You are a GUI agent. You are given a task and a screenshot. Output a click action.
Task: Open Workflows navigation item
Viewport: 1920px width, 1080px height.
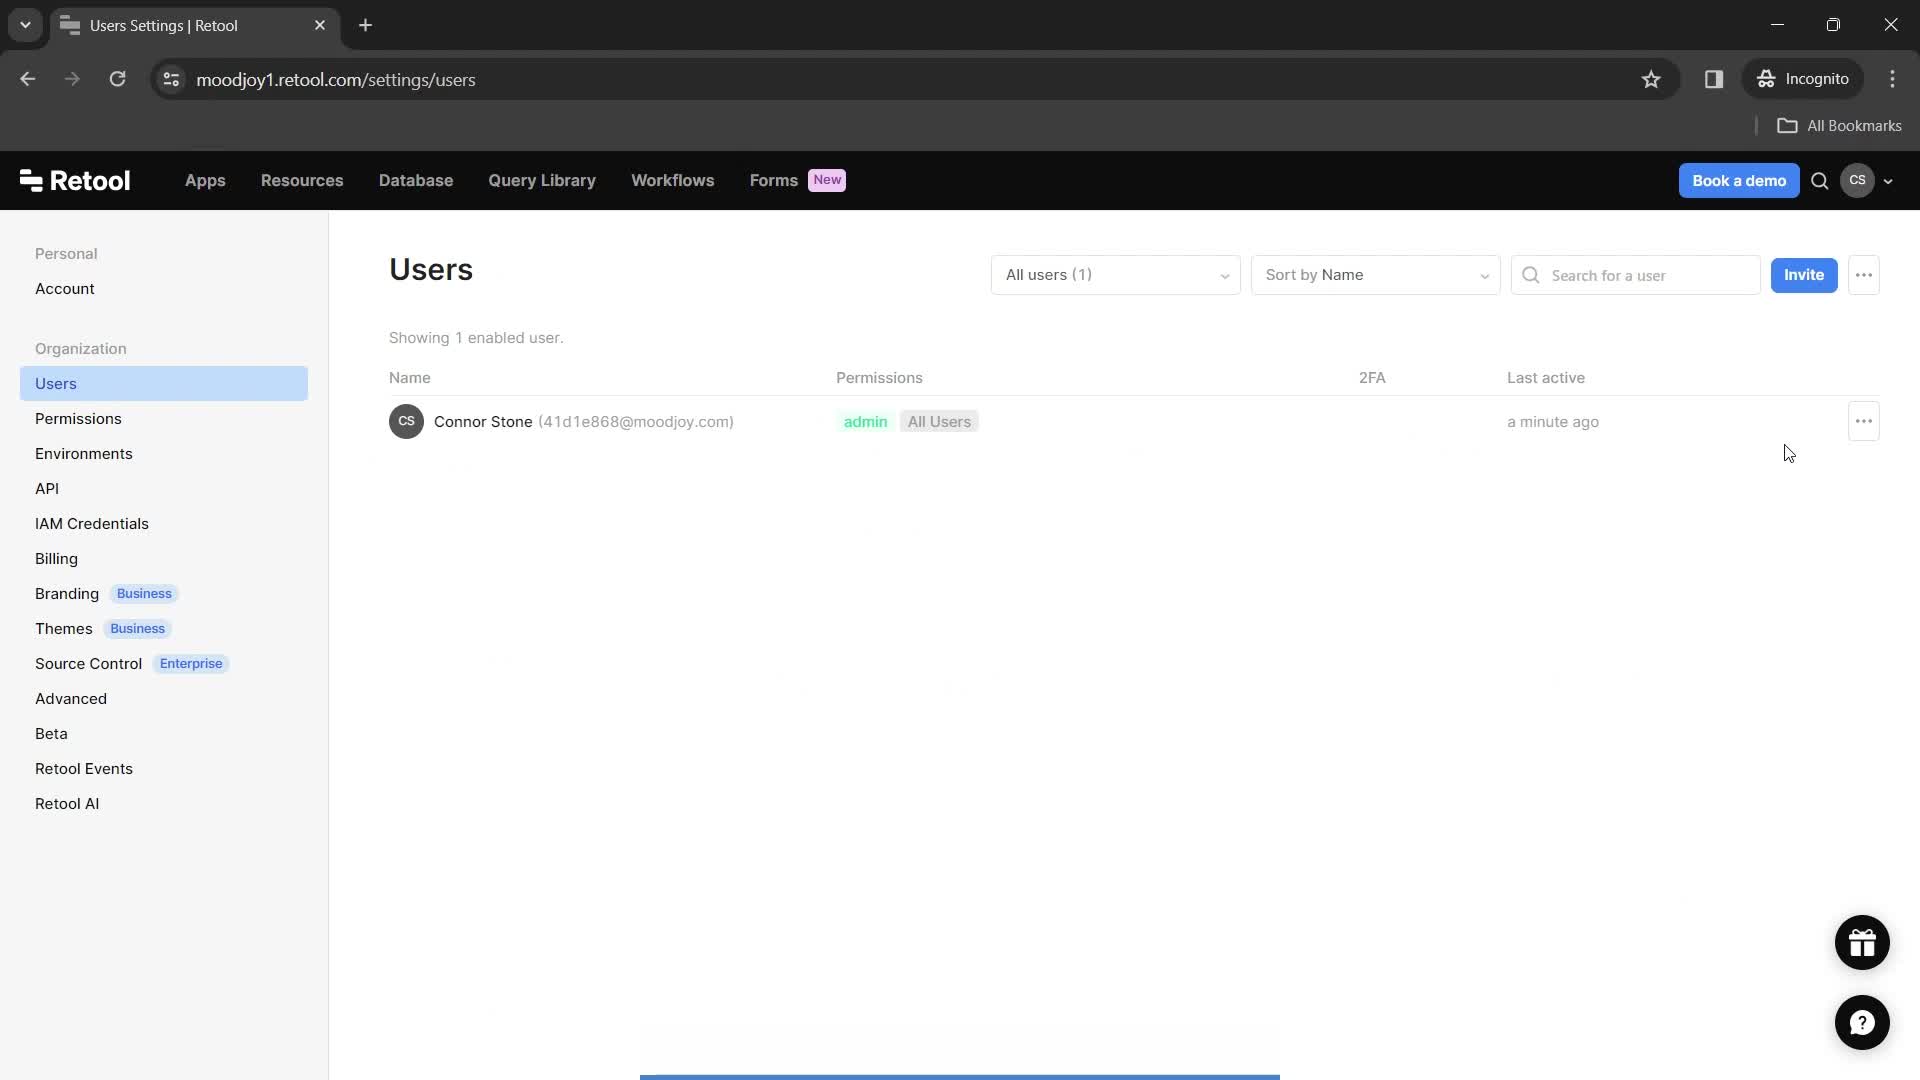pos(673,179)
